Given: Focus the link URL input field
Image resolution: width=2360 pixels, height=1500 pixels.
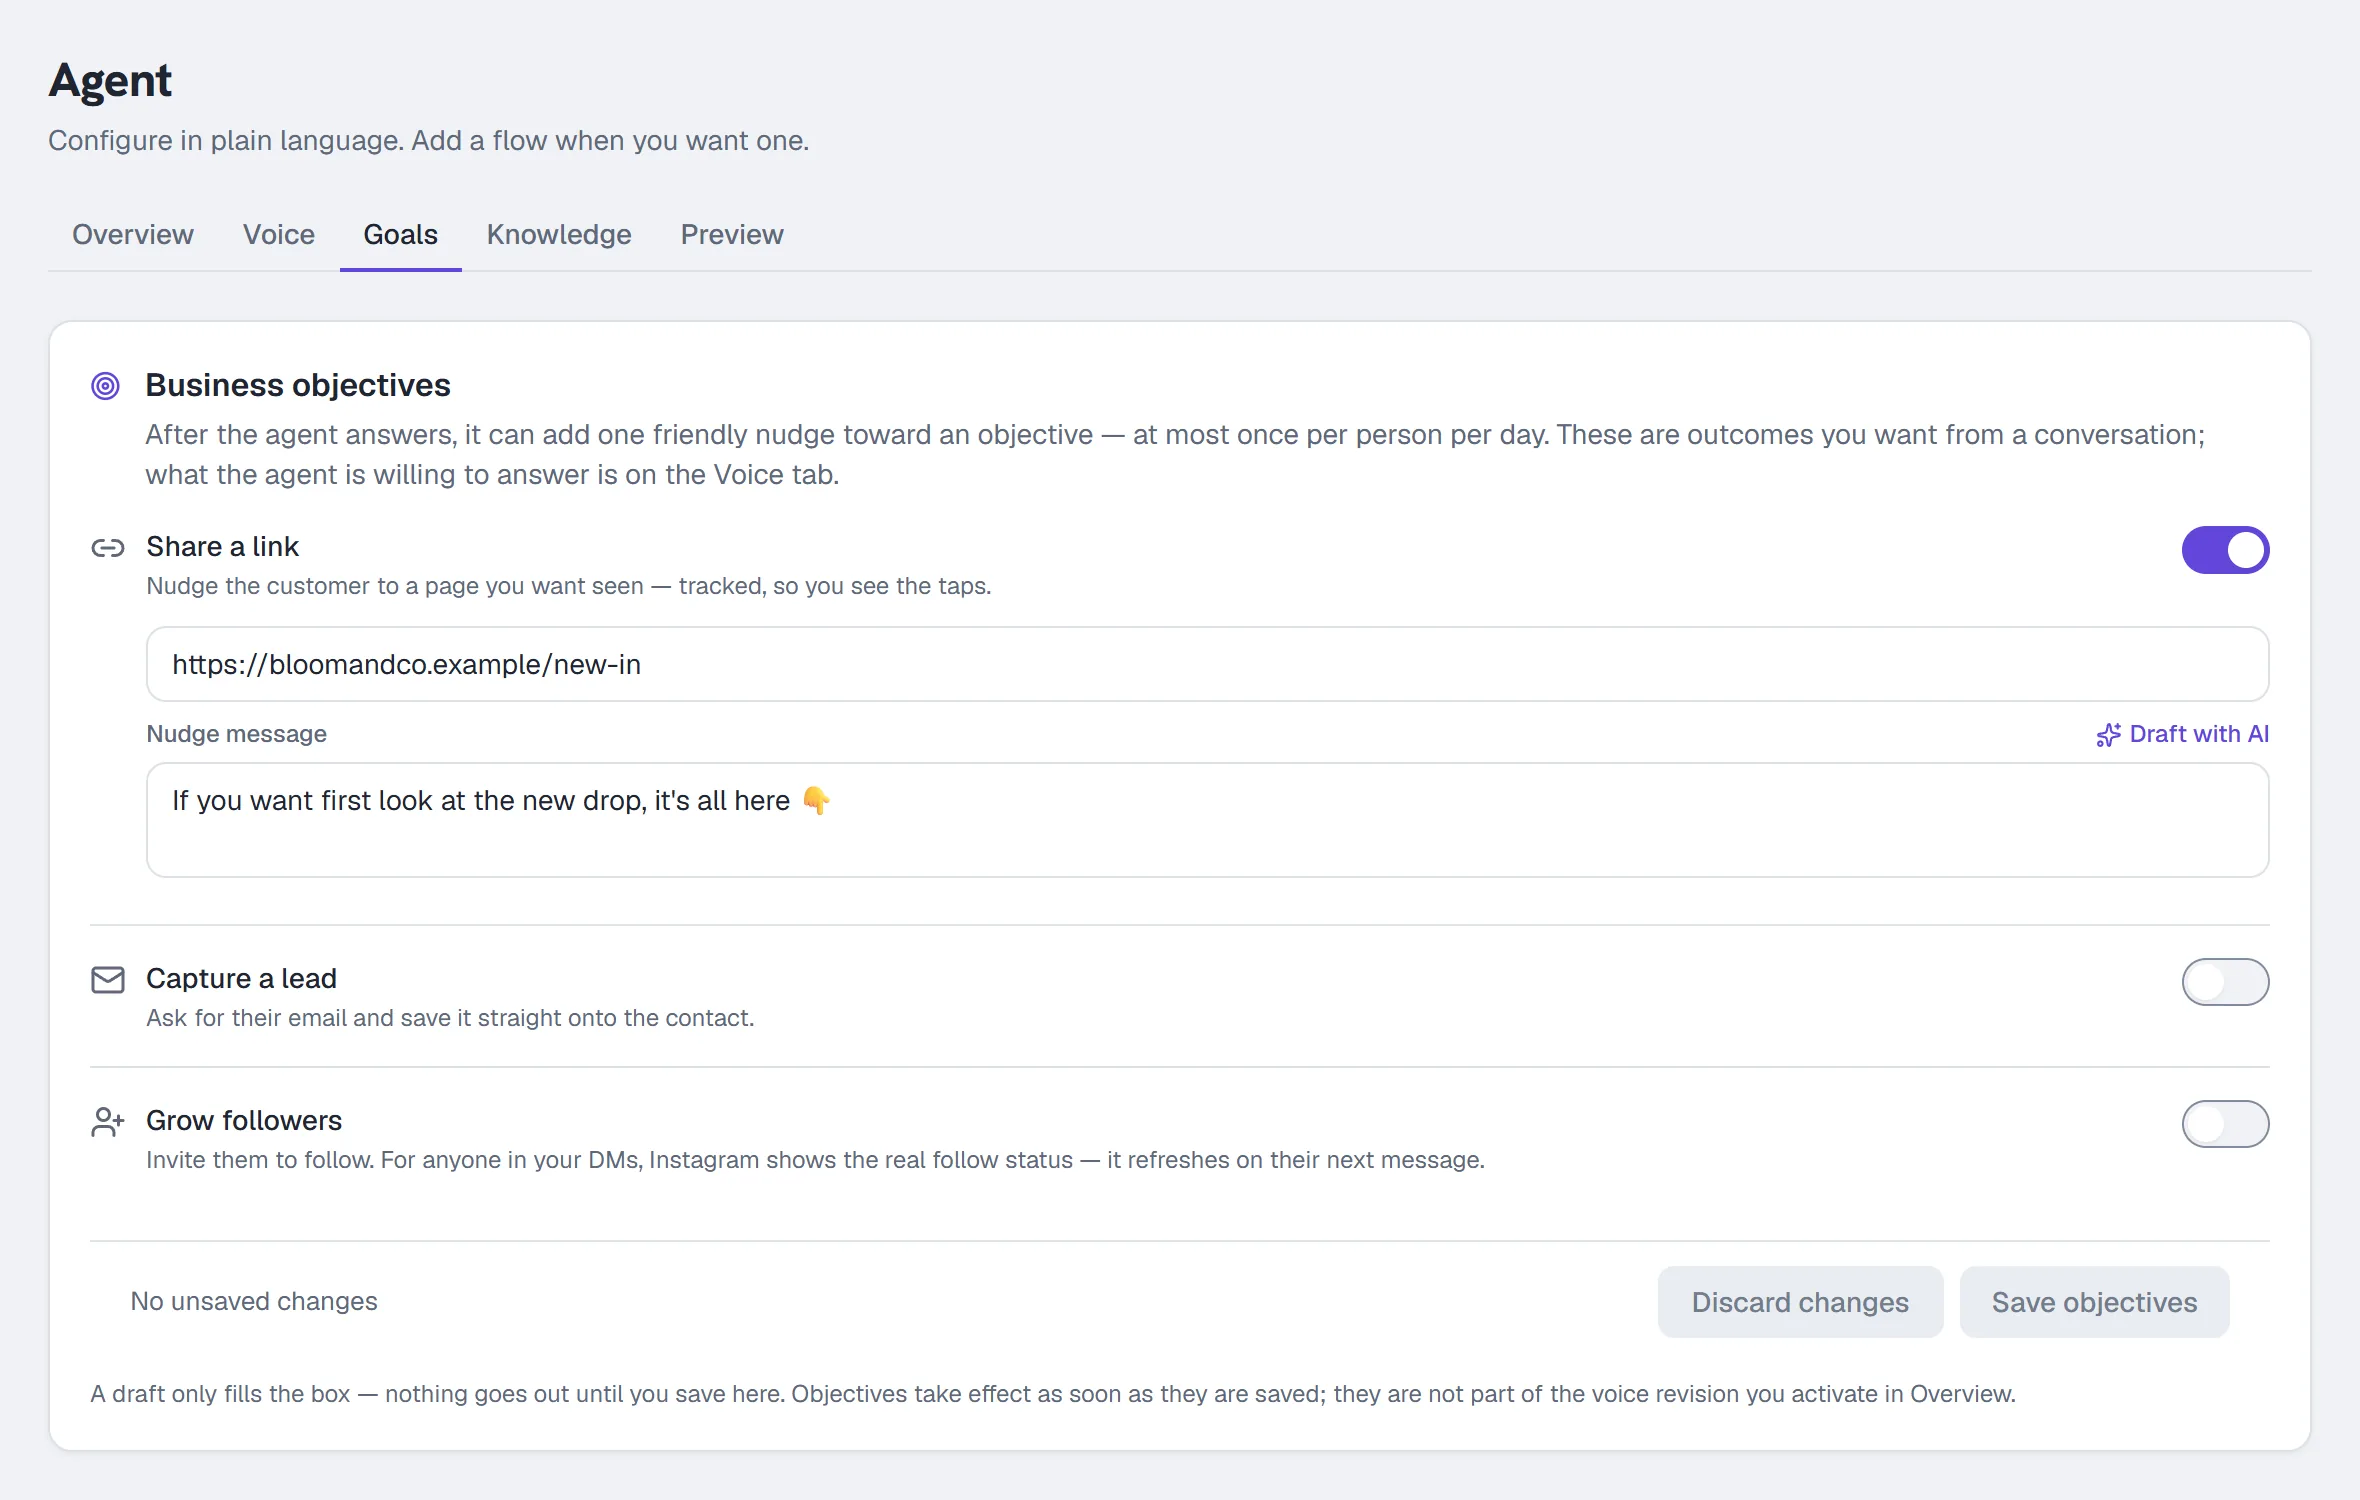Looking at the screenshot, I should 1207,664.
